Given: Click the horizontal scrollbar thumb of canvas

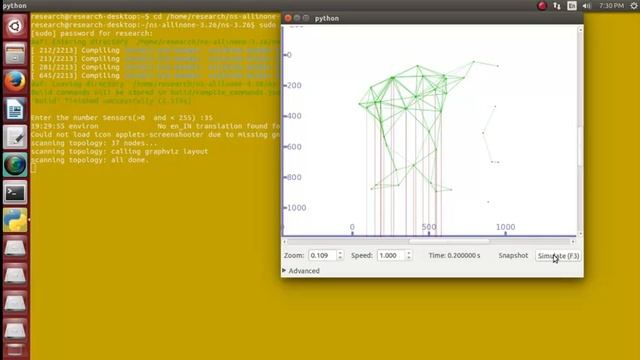Looking at the screenshot, I should tap(449, 242).
